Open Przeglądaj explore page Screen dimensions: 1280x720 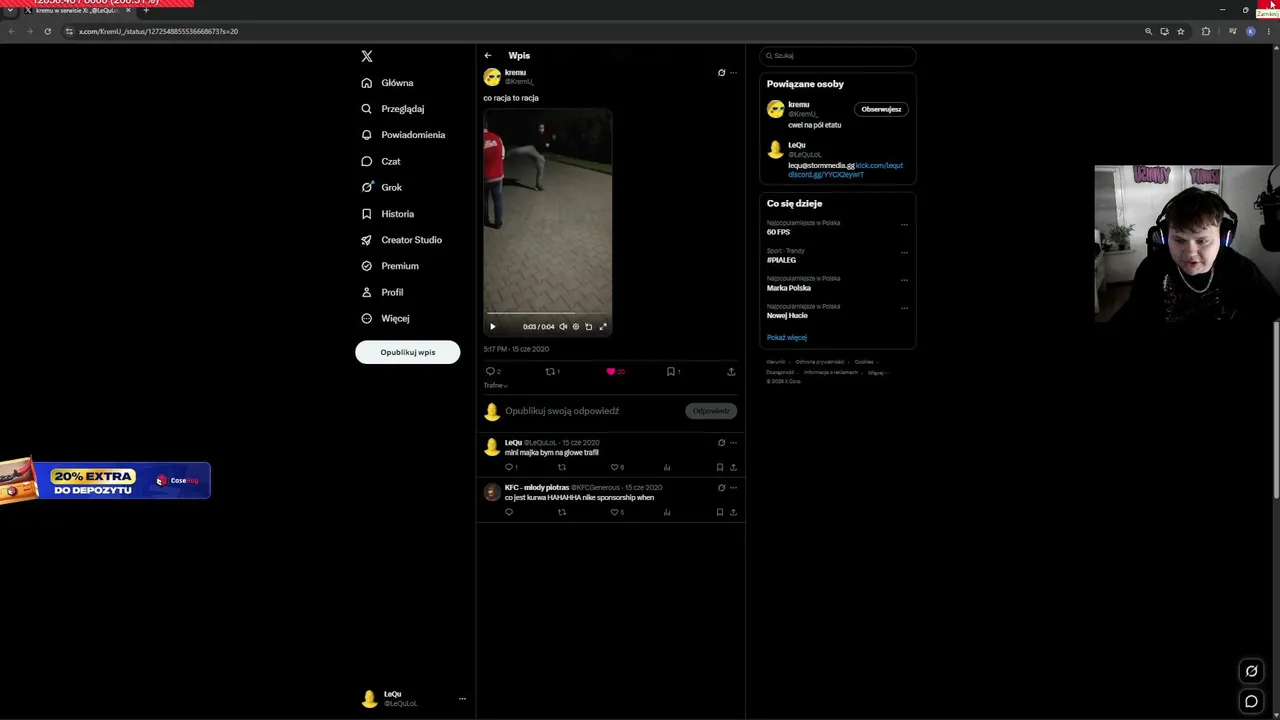click(x=393, y=109)
